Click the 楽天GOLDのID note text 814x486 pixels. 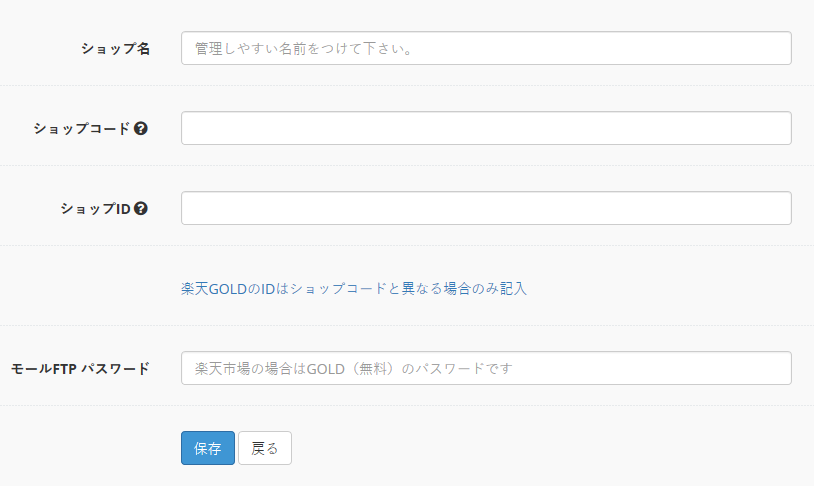(x=354, y=288)
